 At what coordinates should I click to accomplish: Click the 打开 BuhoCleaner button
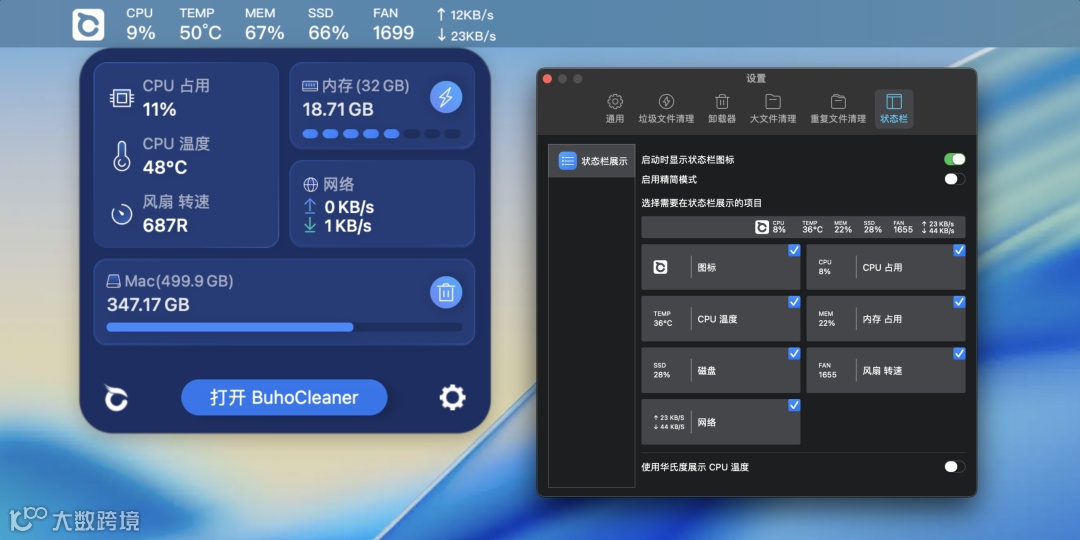click(284, 397)
